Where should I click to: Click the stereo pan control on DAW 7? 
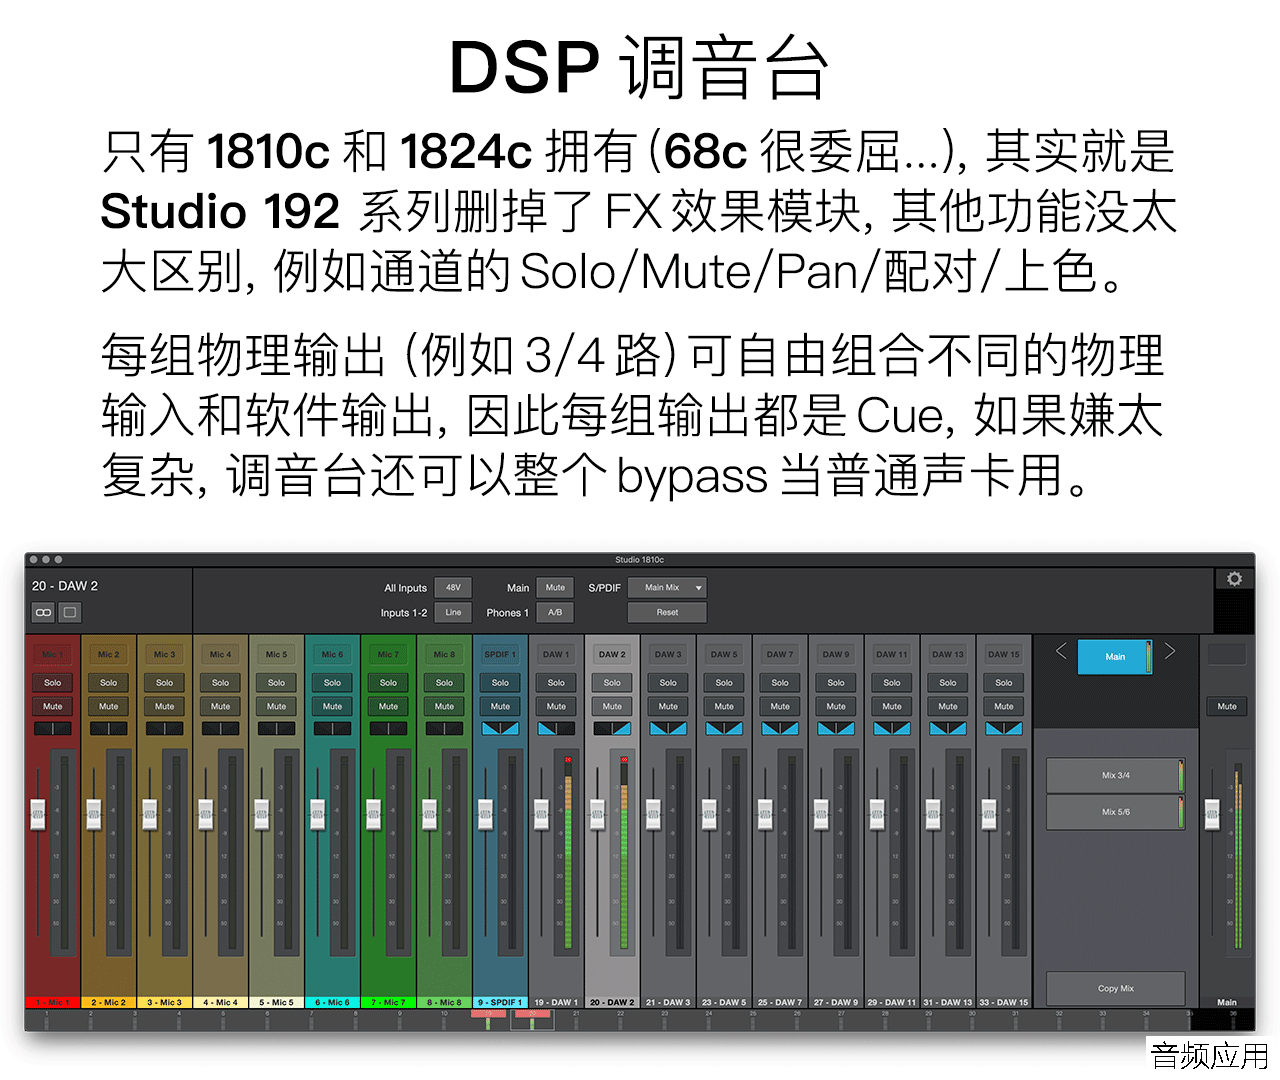[x=781, y=728]
